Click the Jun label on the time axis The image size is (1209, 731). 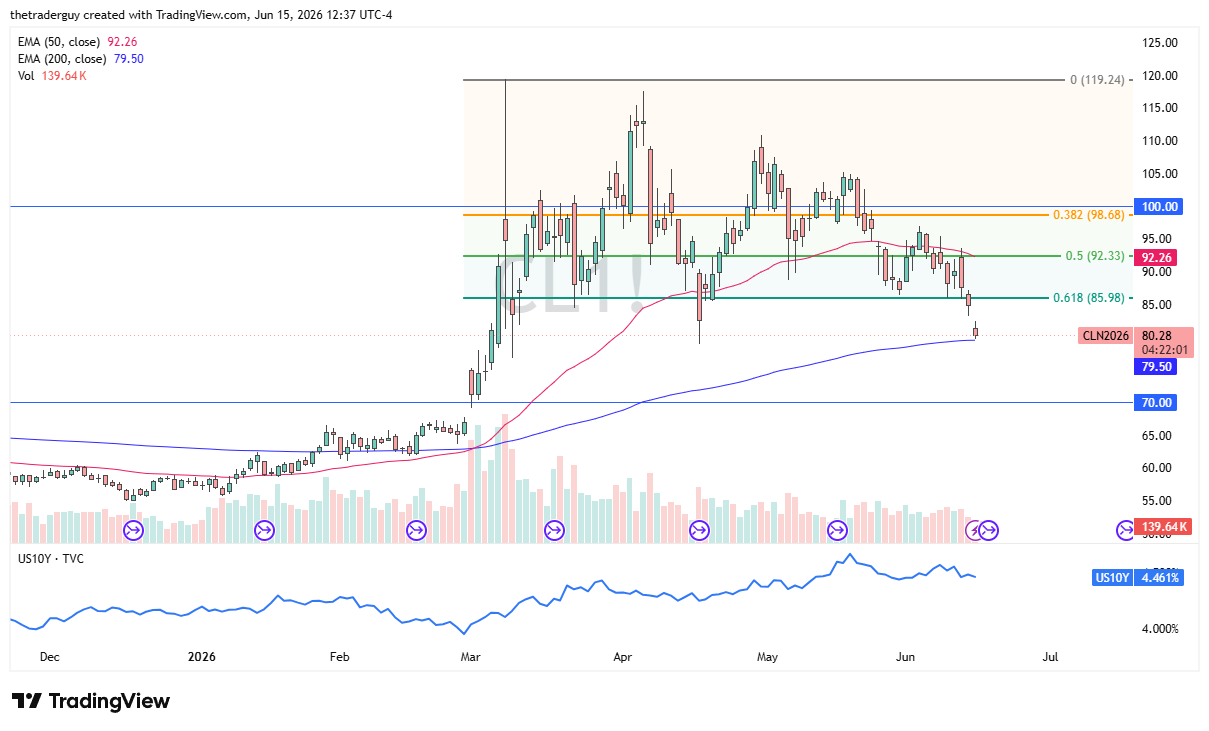905,657
